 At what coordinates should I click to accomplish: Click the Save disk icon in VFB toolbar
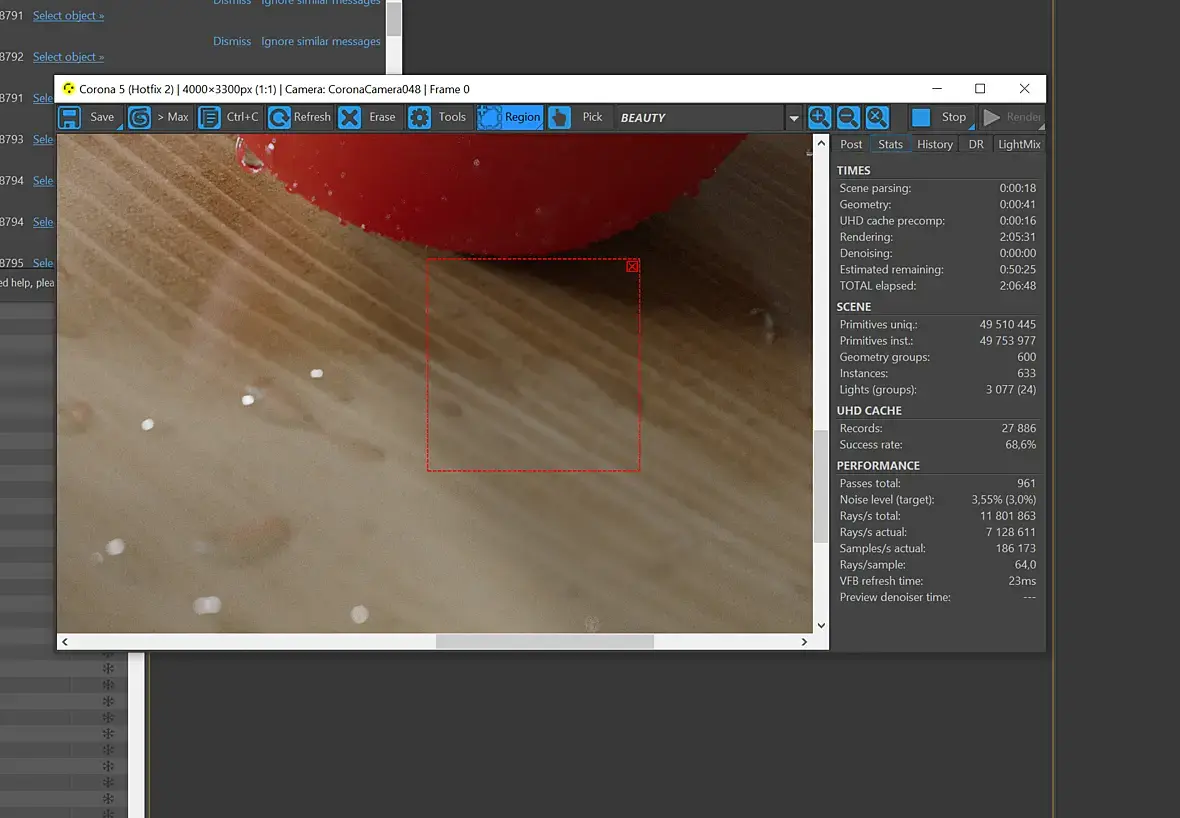tap(70, 117)
